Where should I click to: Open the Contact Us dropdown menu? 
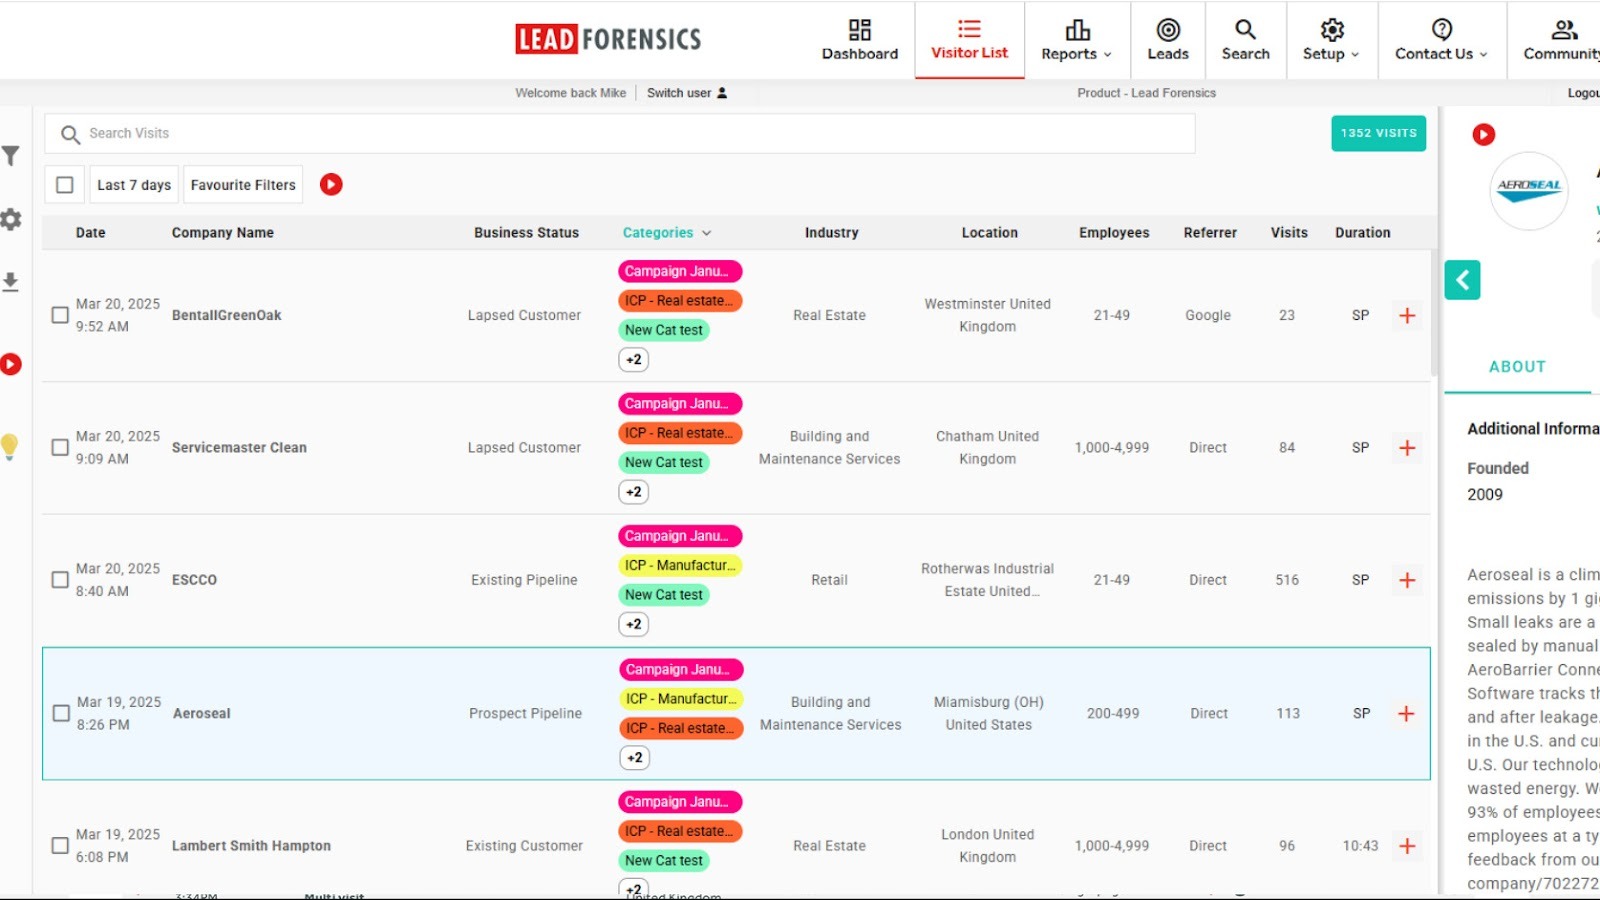[x=1442, y=41]
